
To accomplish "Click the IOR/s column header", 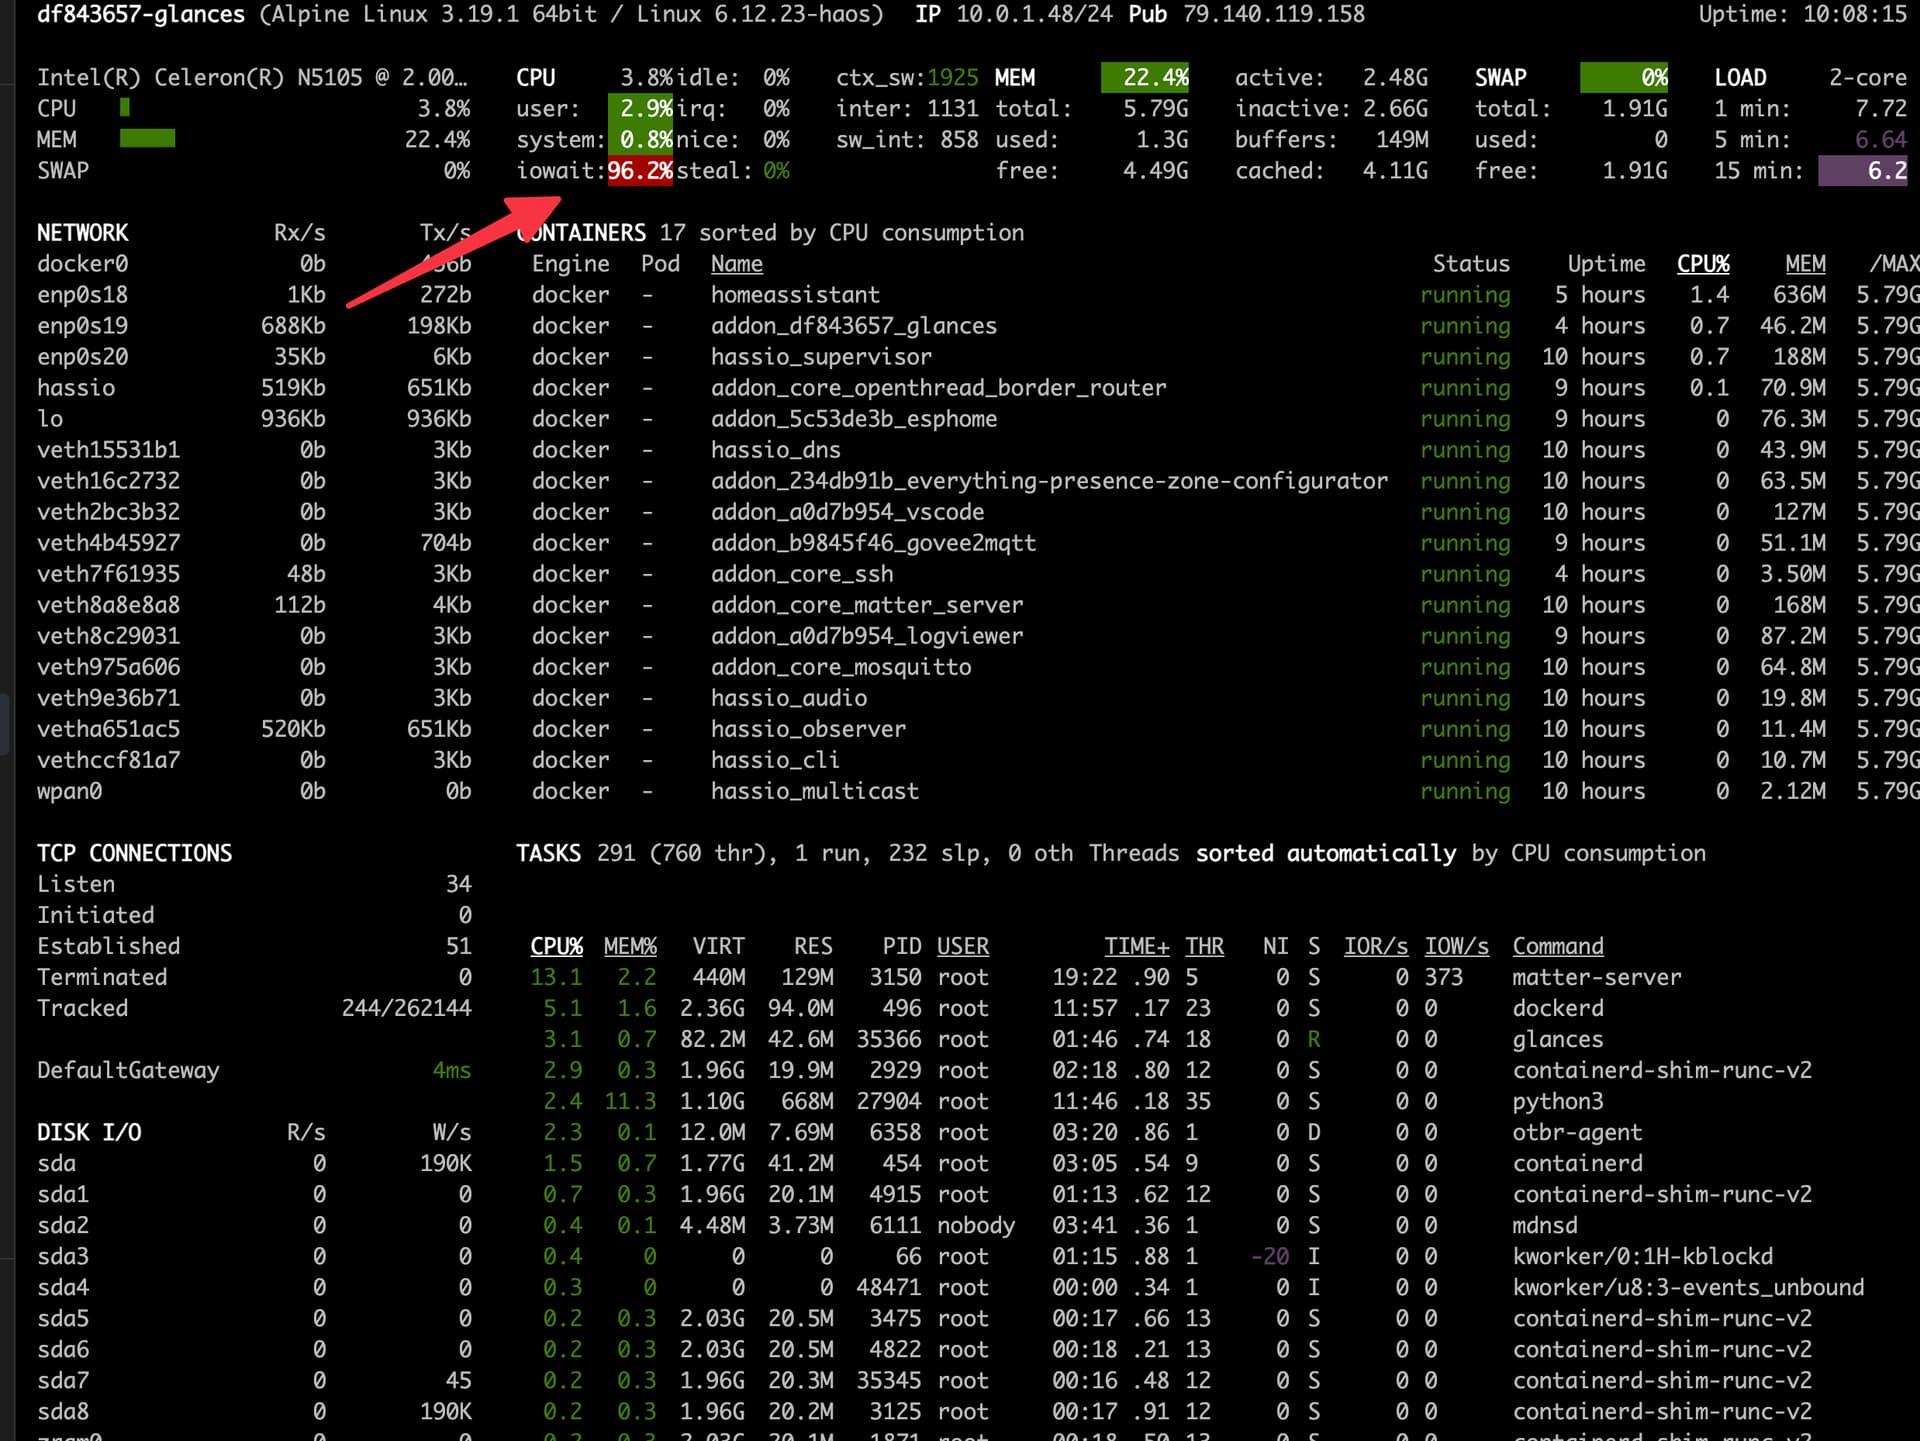I will [1376, 946].
